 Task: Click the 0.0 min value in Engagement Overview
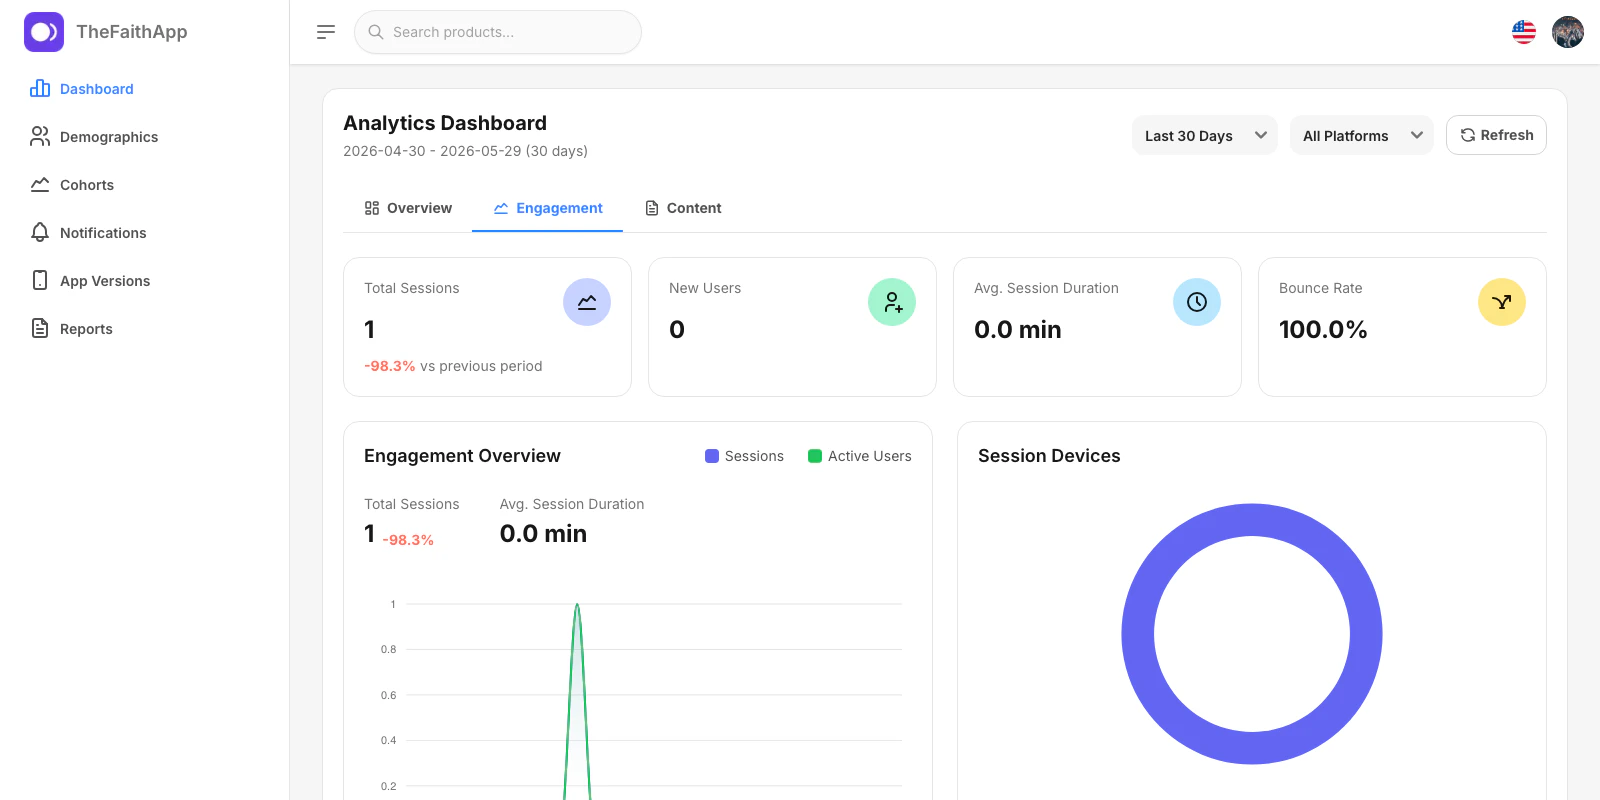[x=543, y=533]
